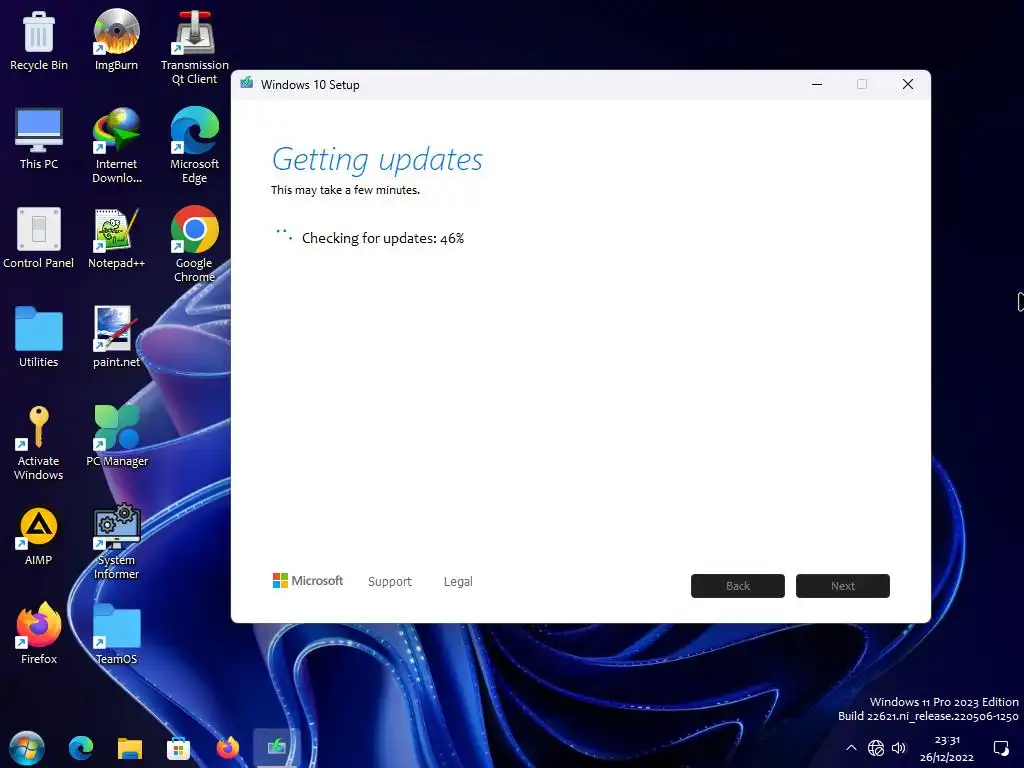This screenshot has width=1024, height=768.
Task: Select the System Informer desktop shortcut
Action: click(x=116, y=542)
